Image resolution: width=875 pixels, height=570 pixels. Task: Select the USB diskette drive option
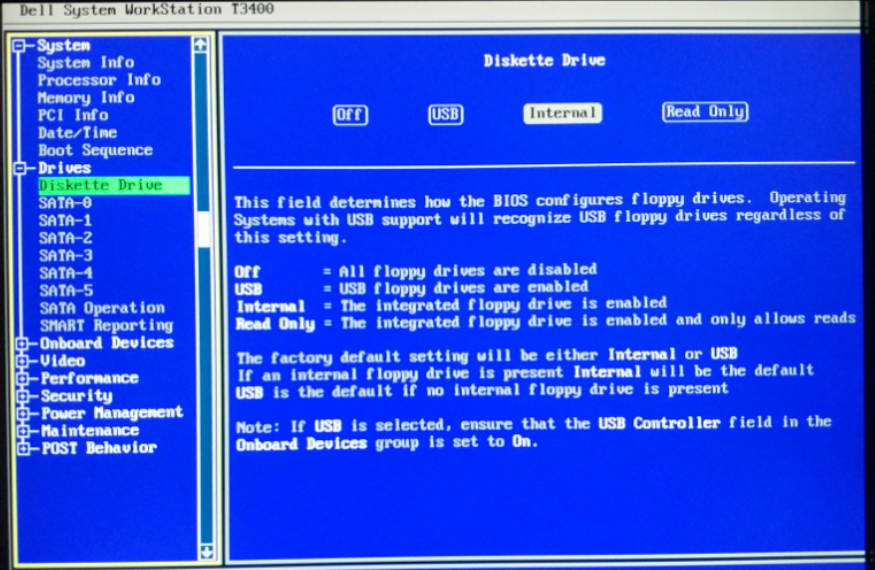point(445,114)
